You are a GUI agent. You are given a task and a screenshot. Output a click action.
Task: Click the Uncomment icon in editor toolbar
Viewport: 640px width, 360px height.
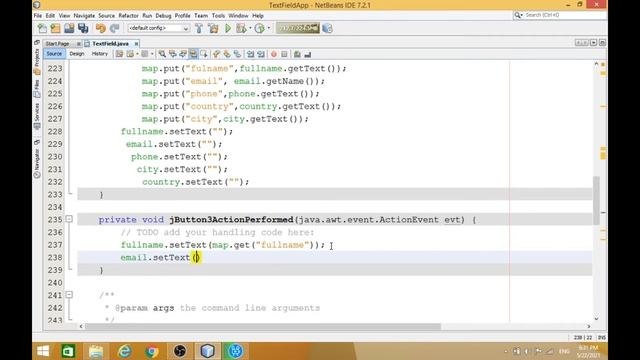308,54
